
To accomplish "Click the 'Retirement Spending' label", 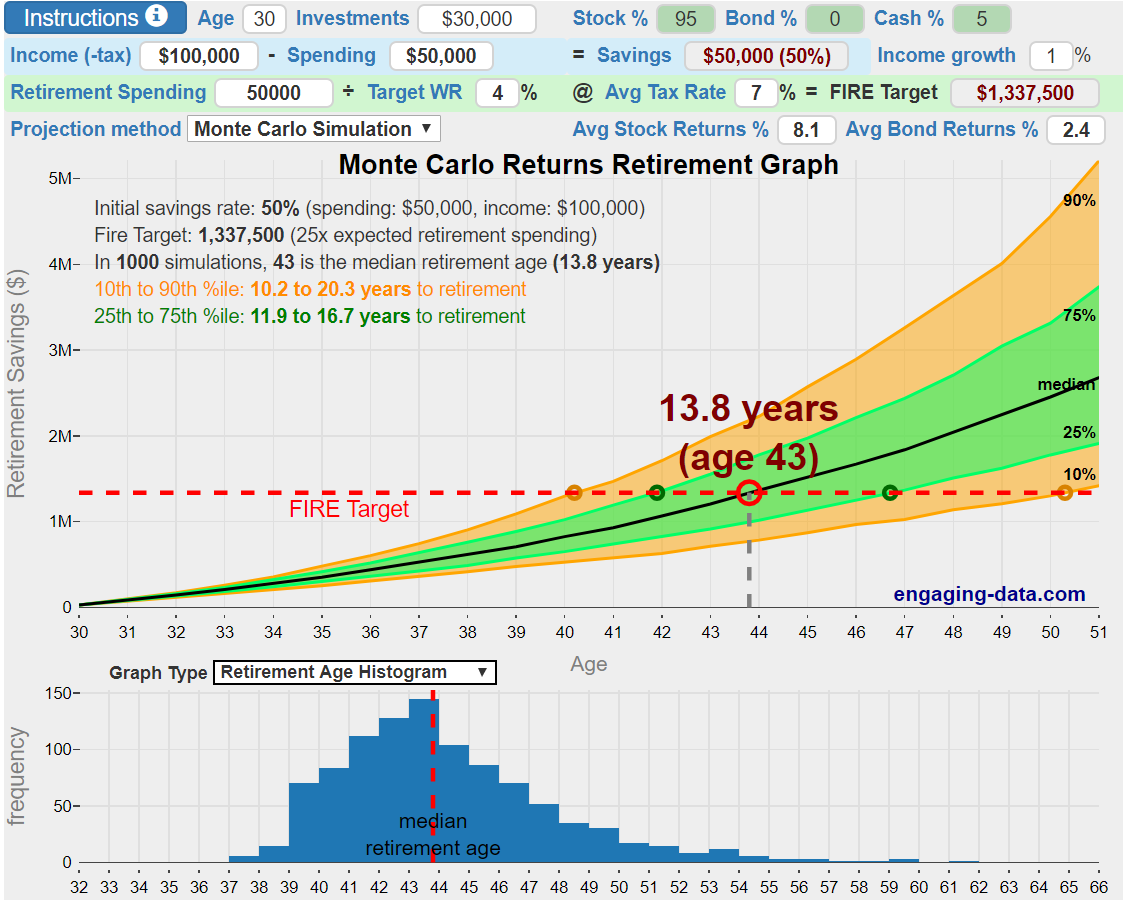I will [108, 92].
